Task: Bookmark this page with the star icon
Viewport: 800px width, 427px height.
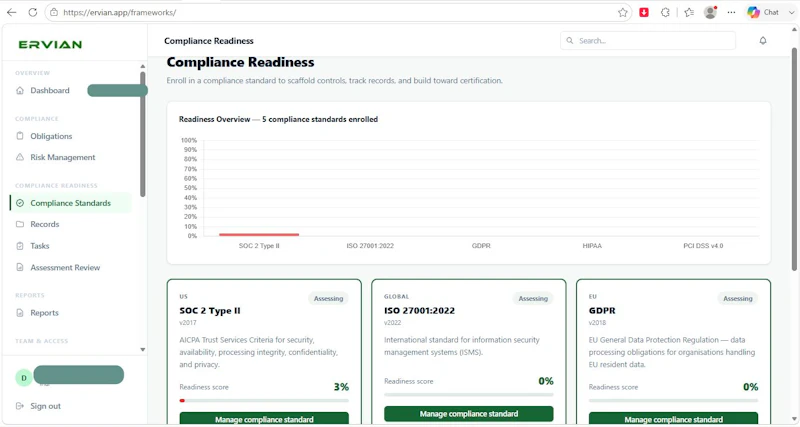Action: coord(622,12)
